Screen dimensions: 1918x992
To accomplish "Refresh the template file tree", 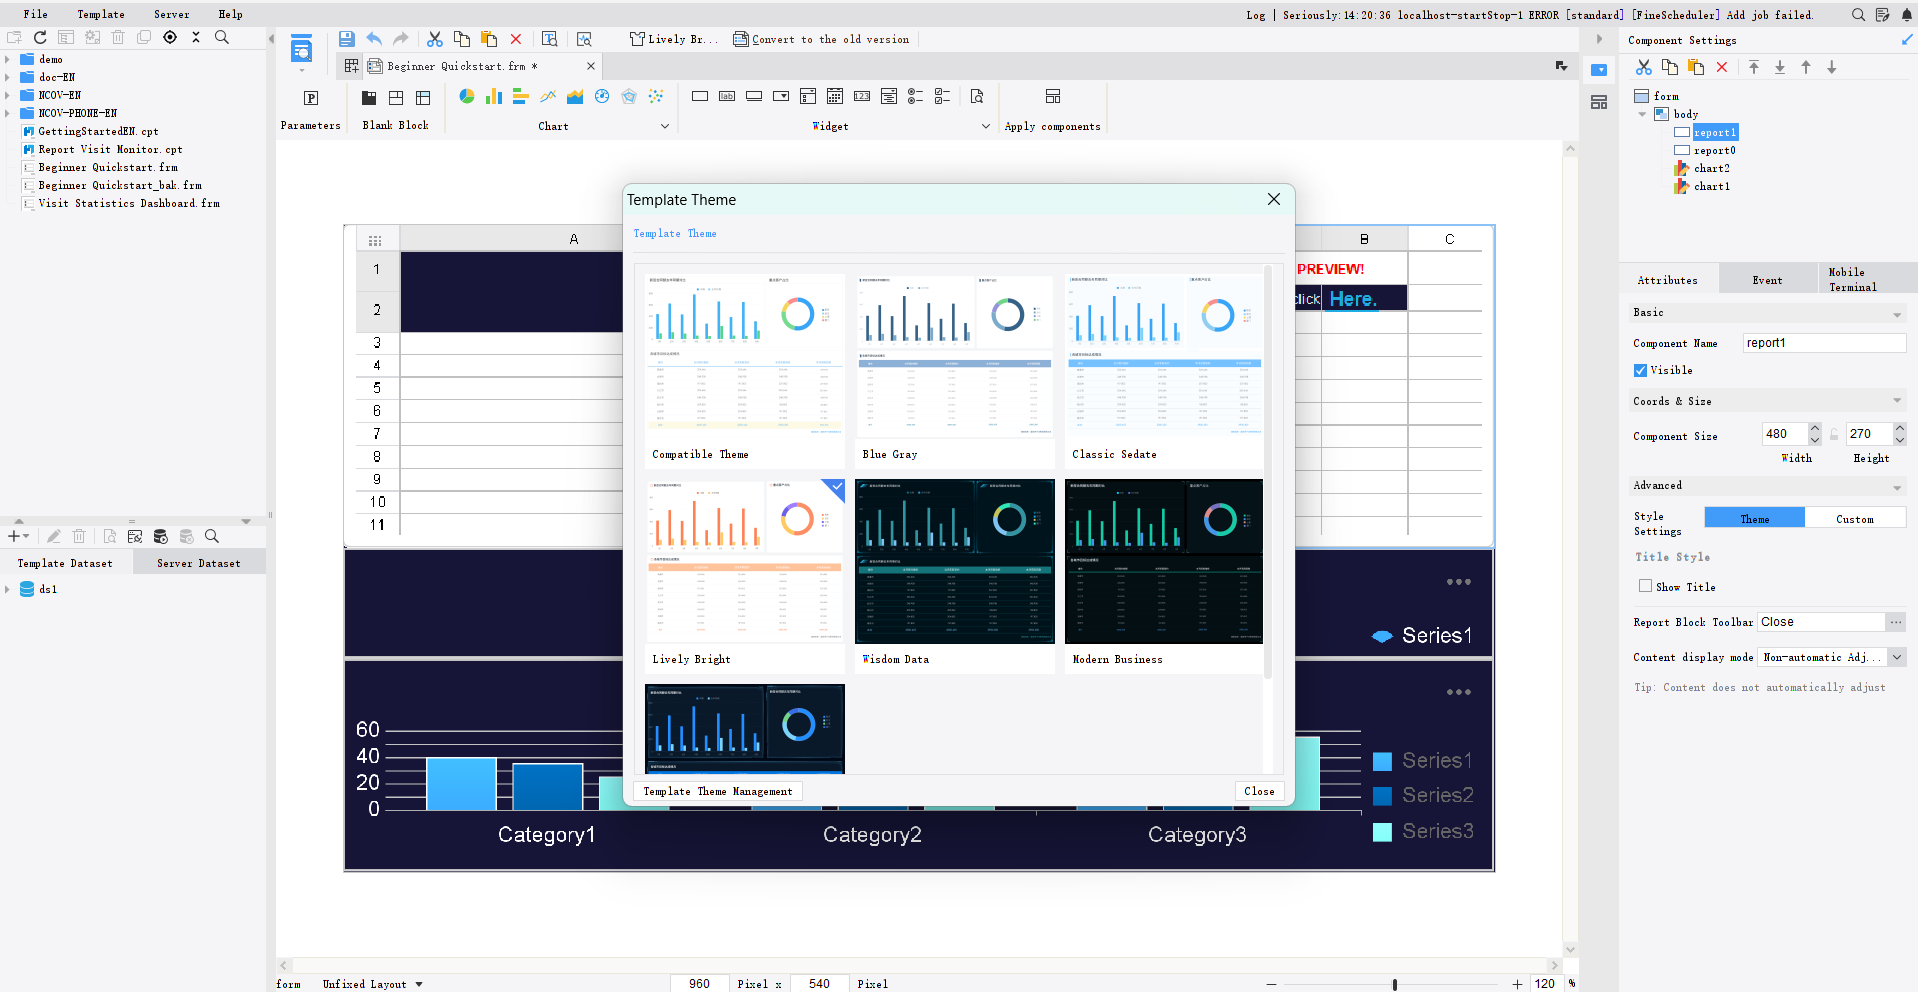I will pos(40,37).
